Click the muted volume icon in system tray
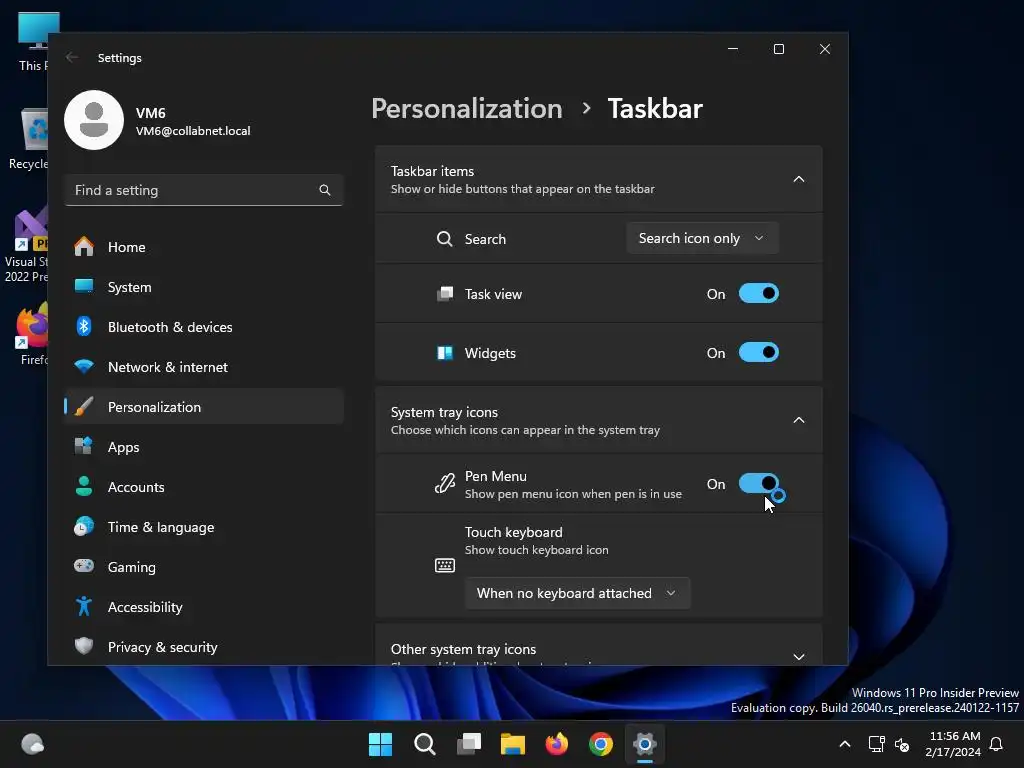 (x=902, y=744)
